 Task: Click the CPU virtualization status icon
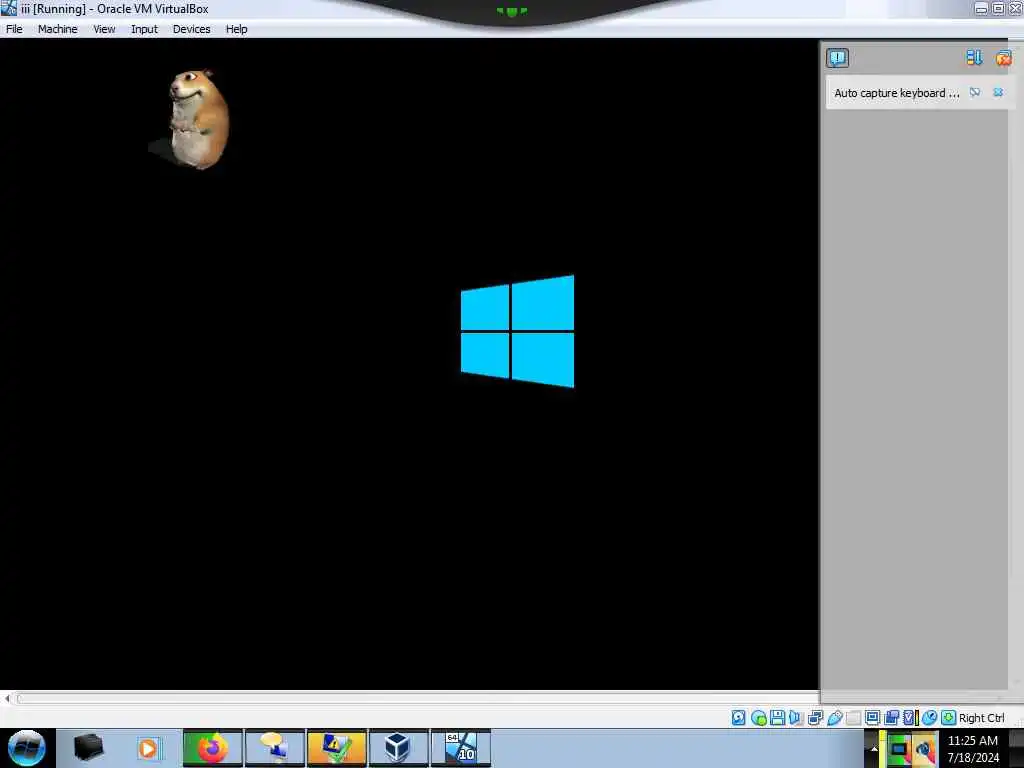point(910,718)
